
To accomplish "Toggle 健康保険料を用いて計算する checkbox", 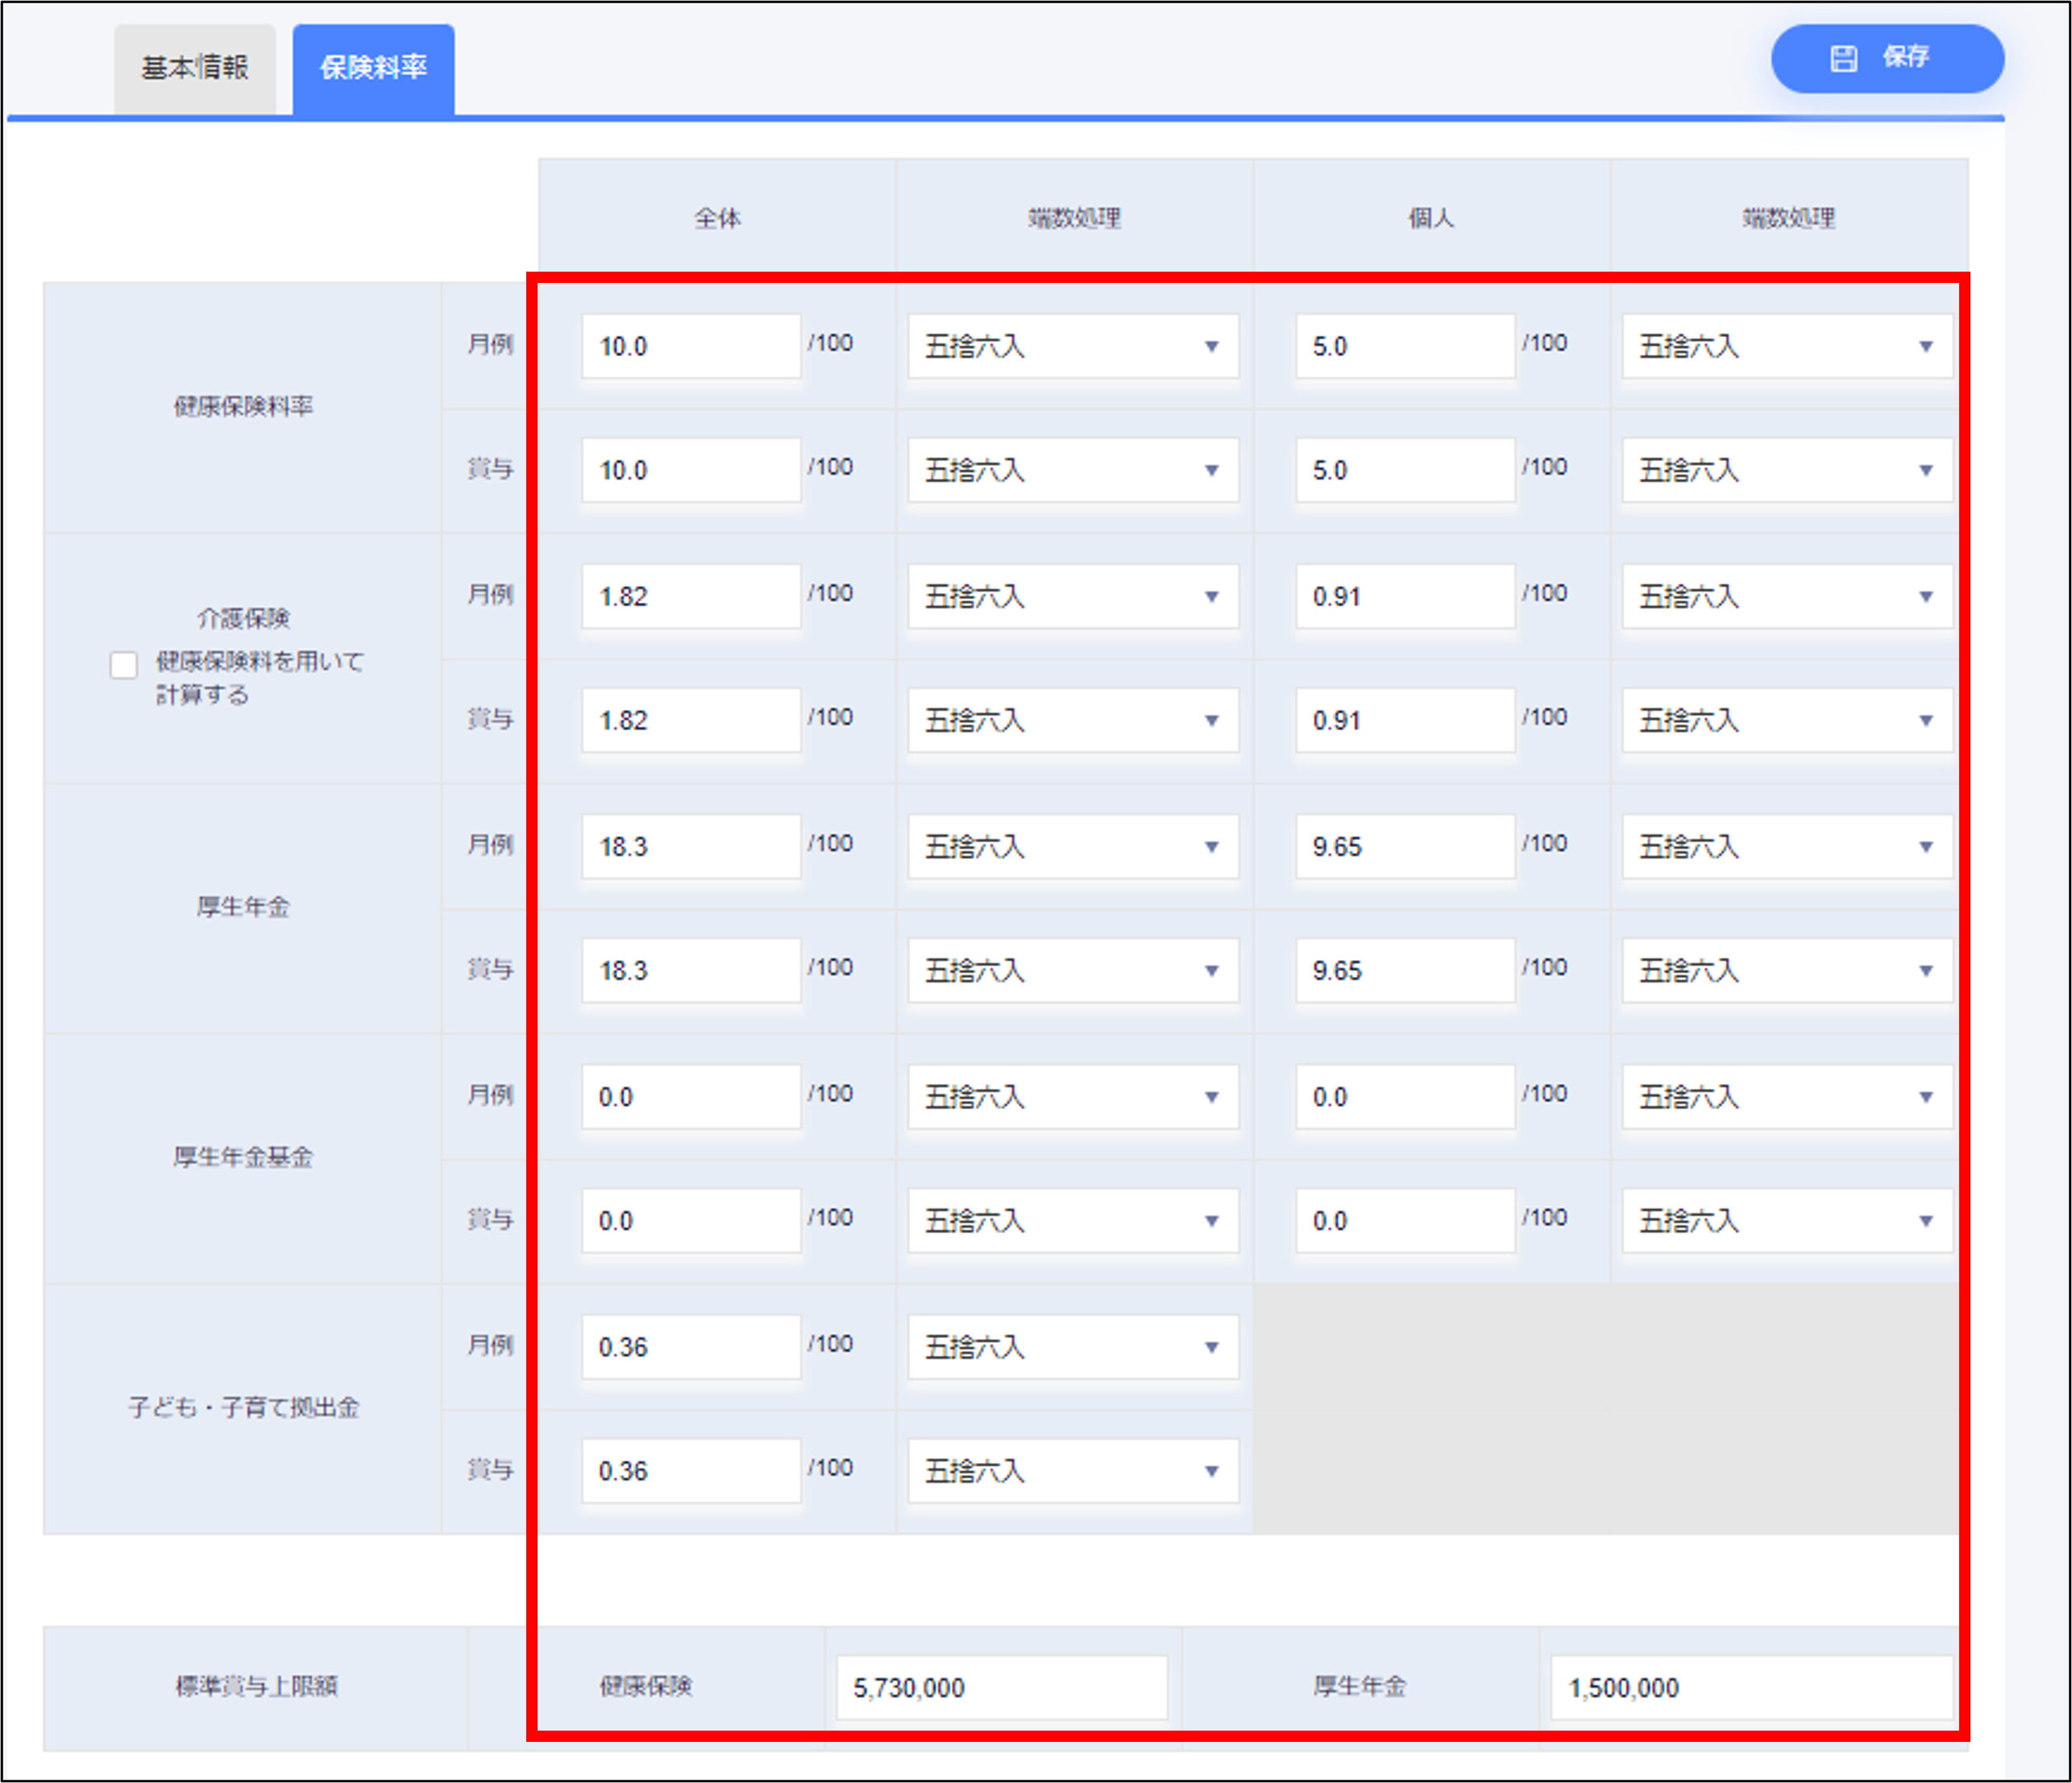I will pyautogui.click(x=124, y=664).
